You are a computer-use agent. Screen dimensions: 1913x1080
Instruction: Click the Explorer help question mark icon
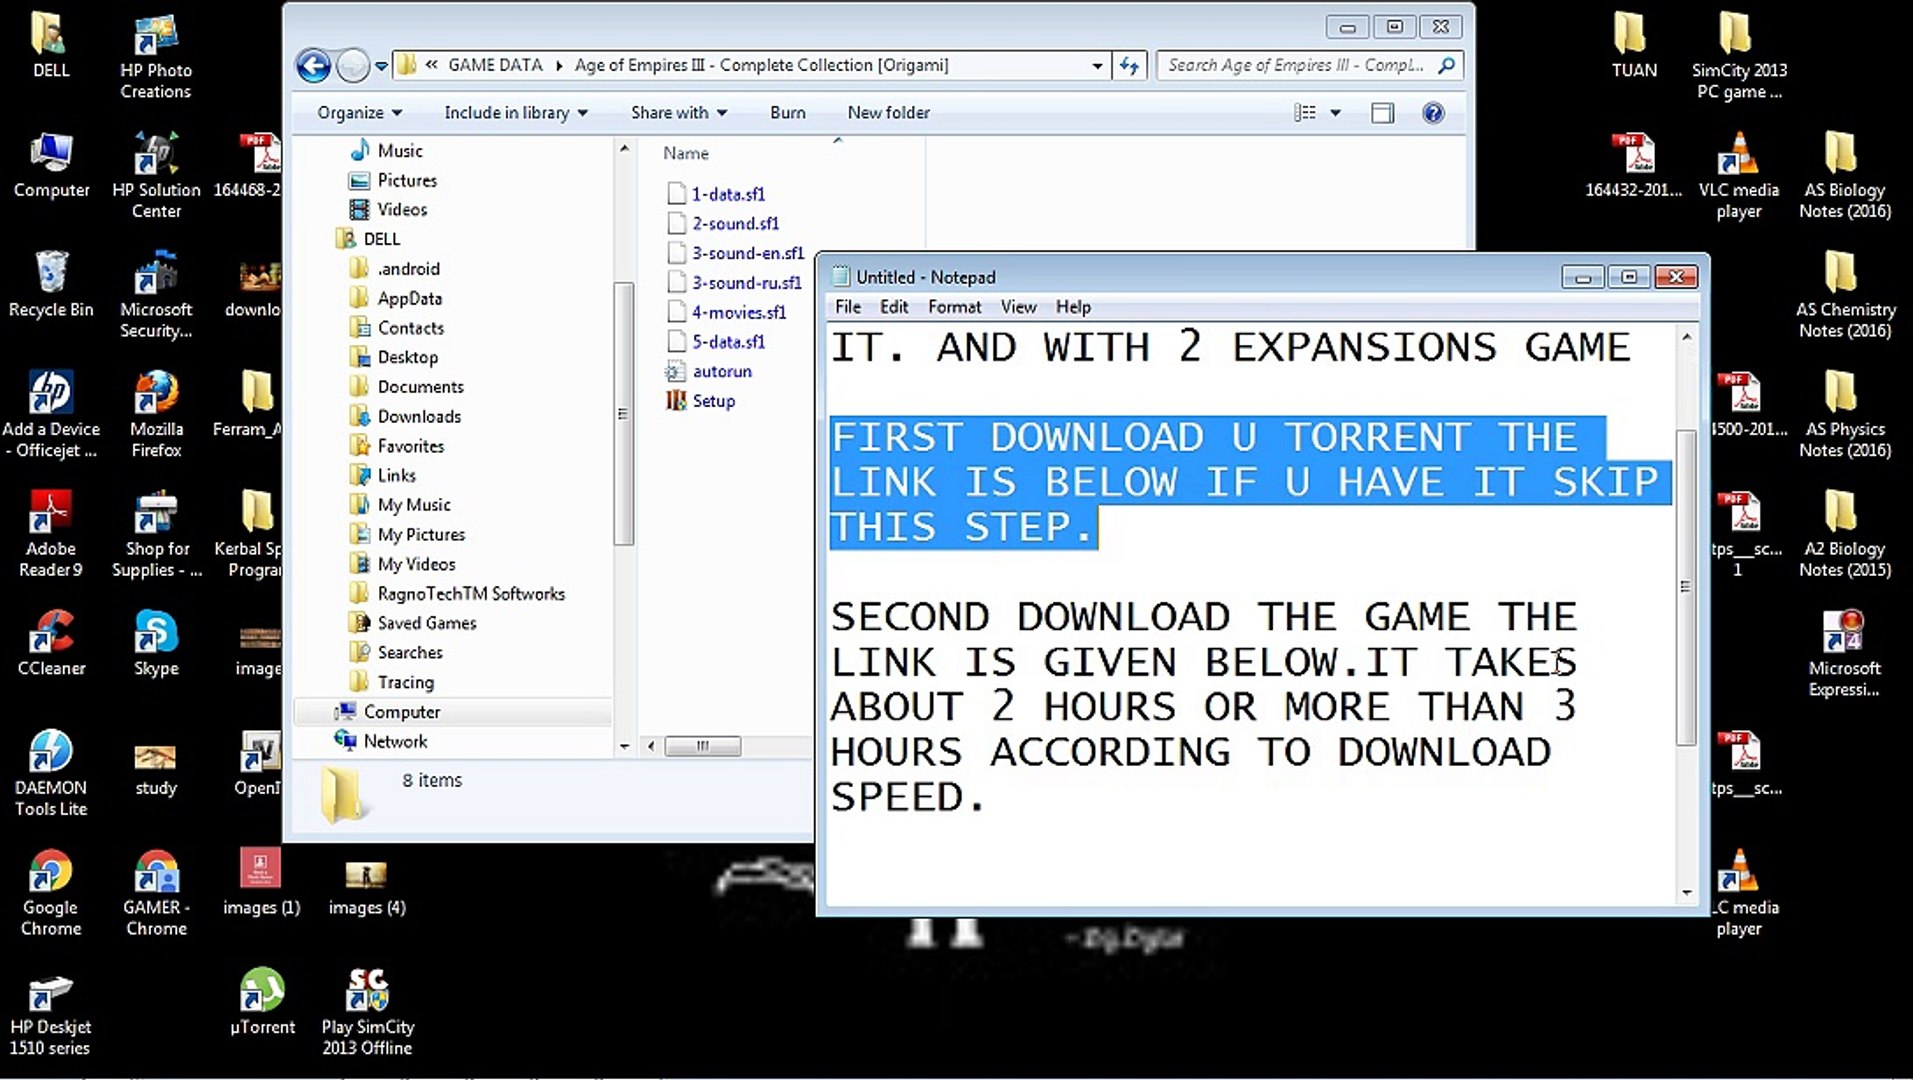(1432, 113)
